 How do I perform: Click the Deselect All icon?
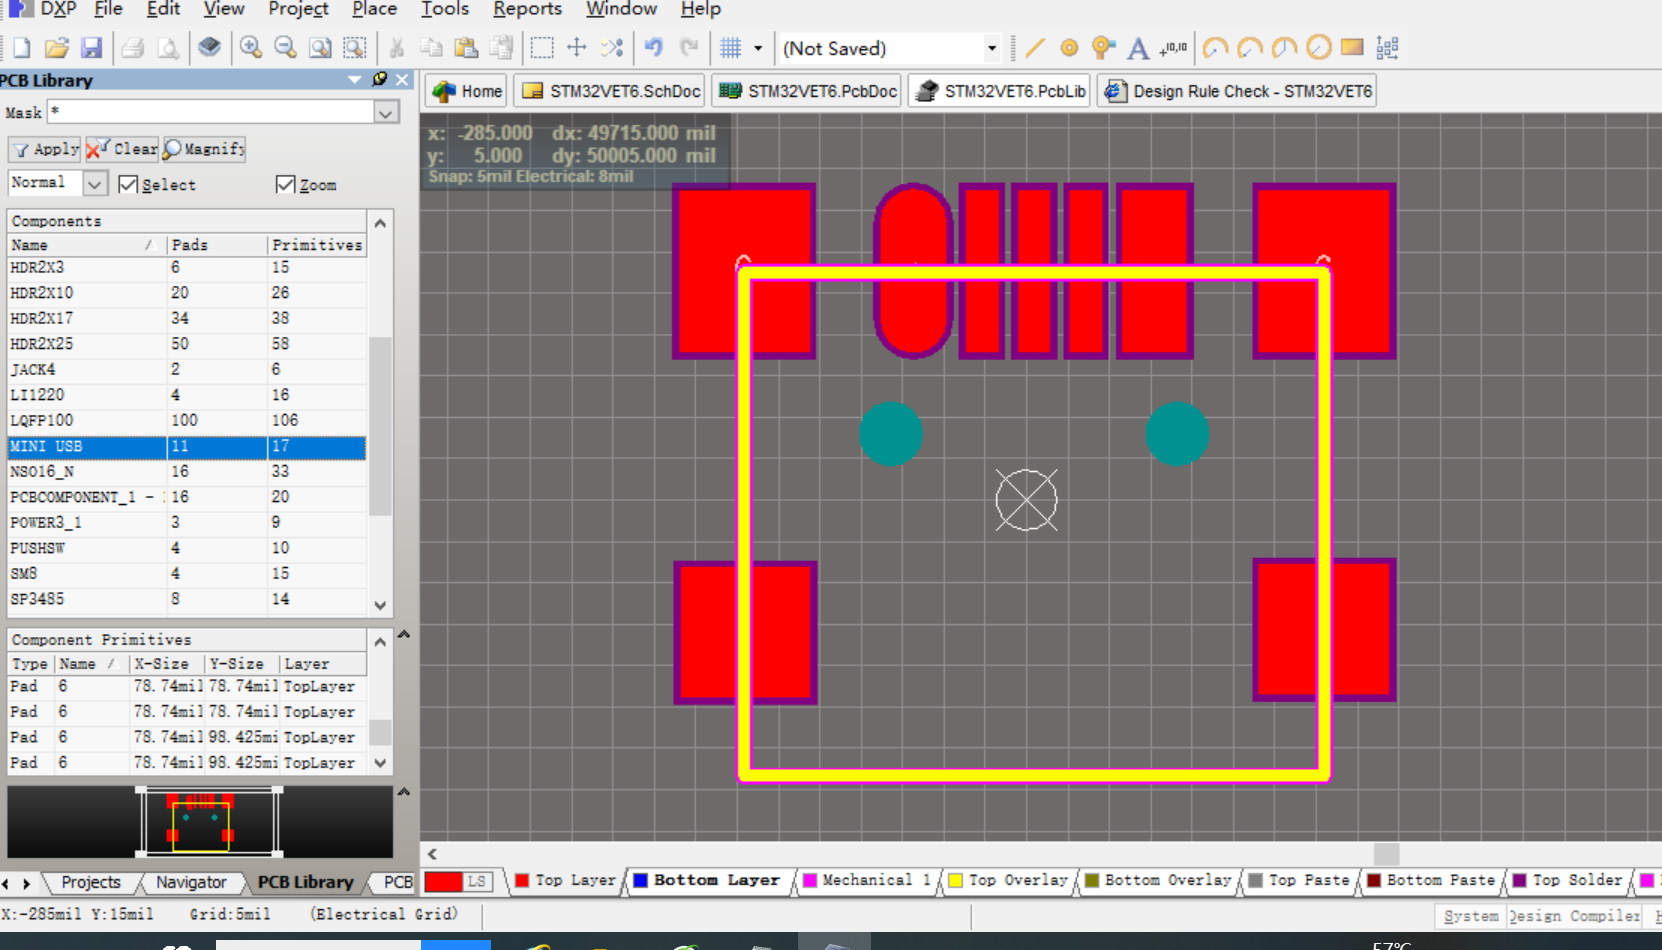612,48
